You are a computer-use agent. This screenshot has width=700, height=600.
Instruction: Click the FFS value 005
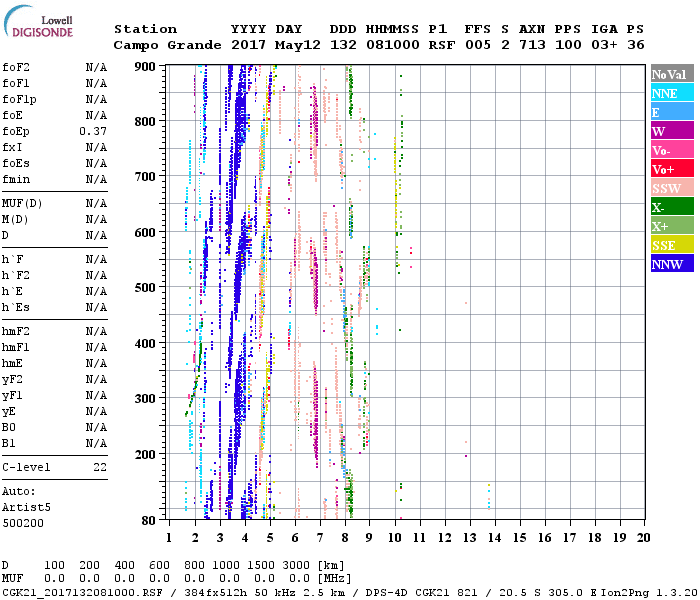pyautogui.click(x=478, y=45)
